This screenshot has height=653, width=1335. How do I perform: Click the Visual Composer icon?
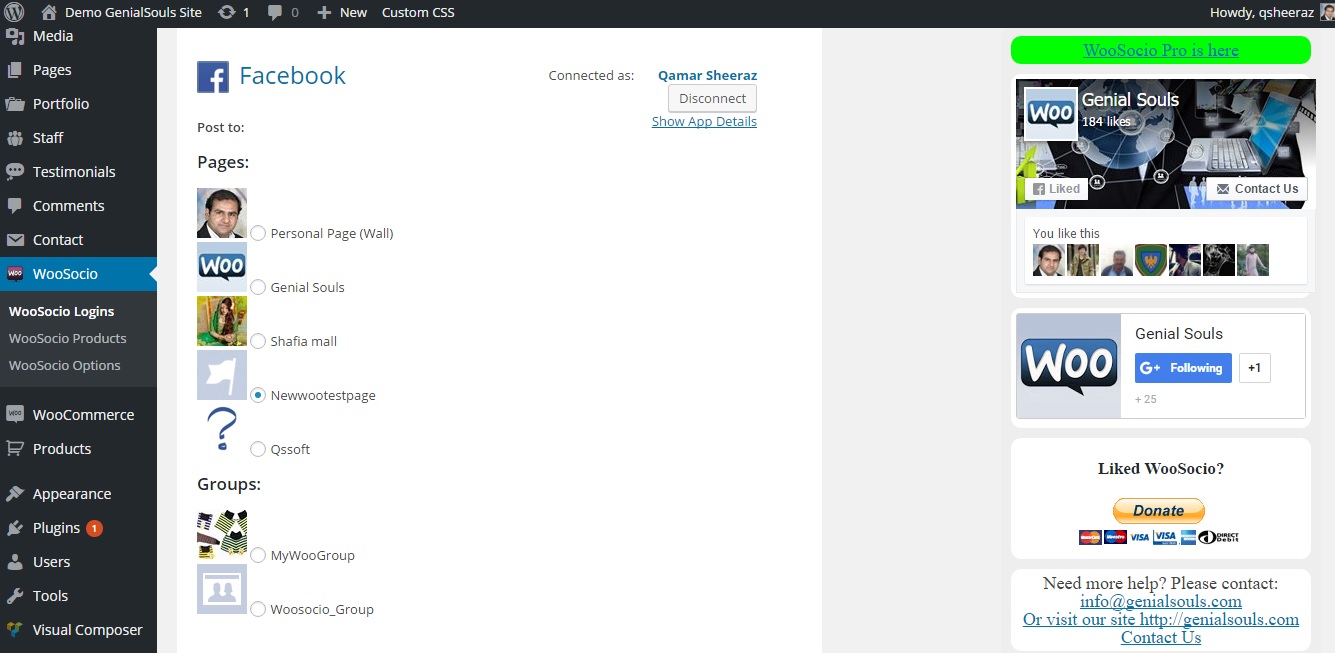(15, 630)
